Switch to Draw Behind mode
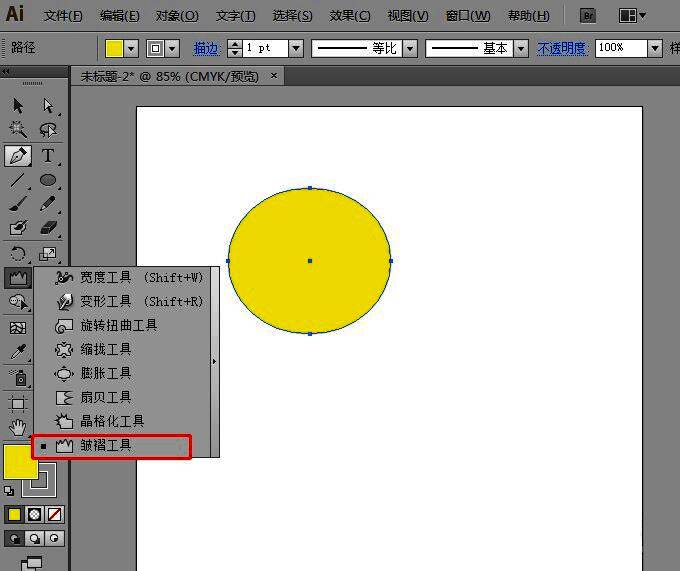This screenshot has width=680, height=571. 35,539
